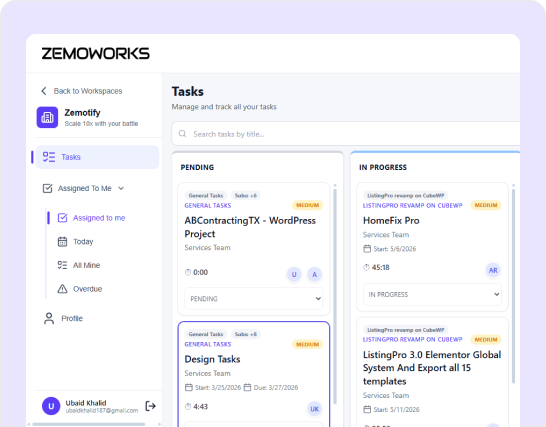This screenshot has height=427, width=546.
Task: Click the IN PROGRESS column header
Action: [x=383, y=167]
